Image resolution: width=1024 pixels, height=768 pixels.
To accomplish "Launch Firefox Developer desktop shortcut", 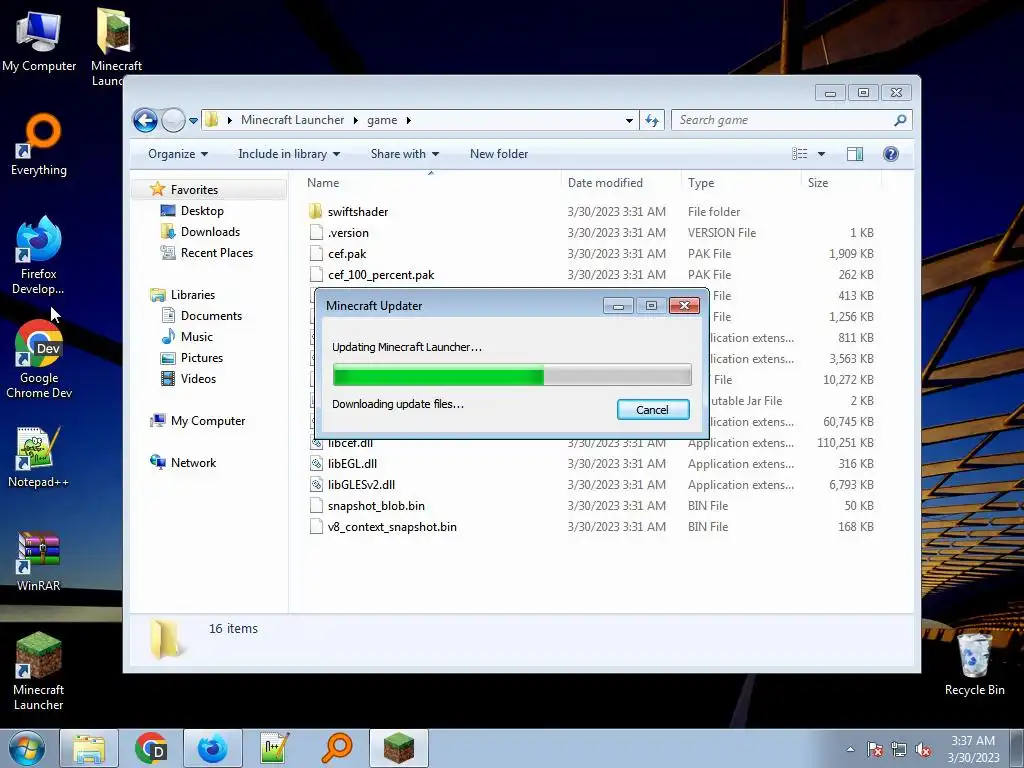I will click(x=39, y=256).
